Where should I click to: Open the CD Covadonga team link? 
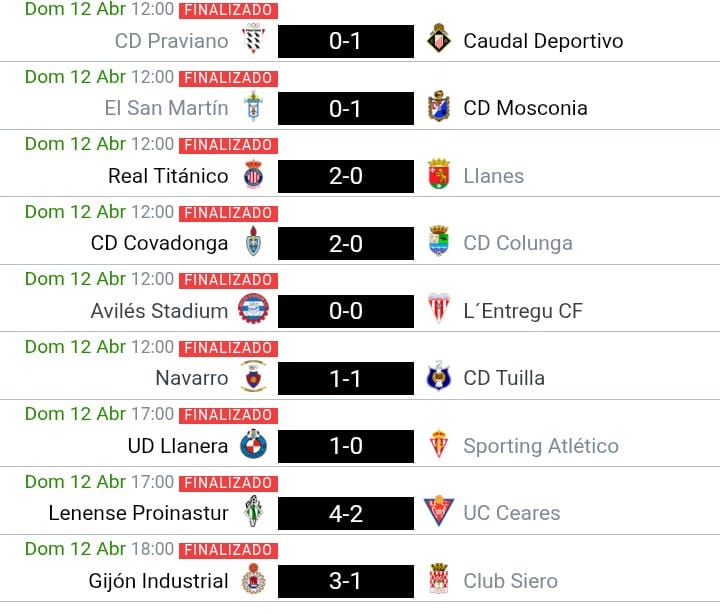coord(159,243)
